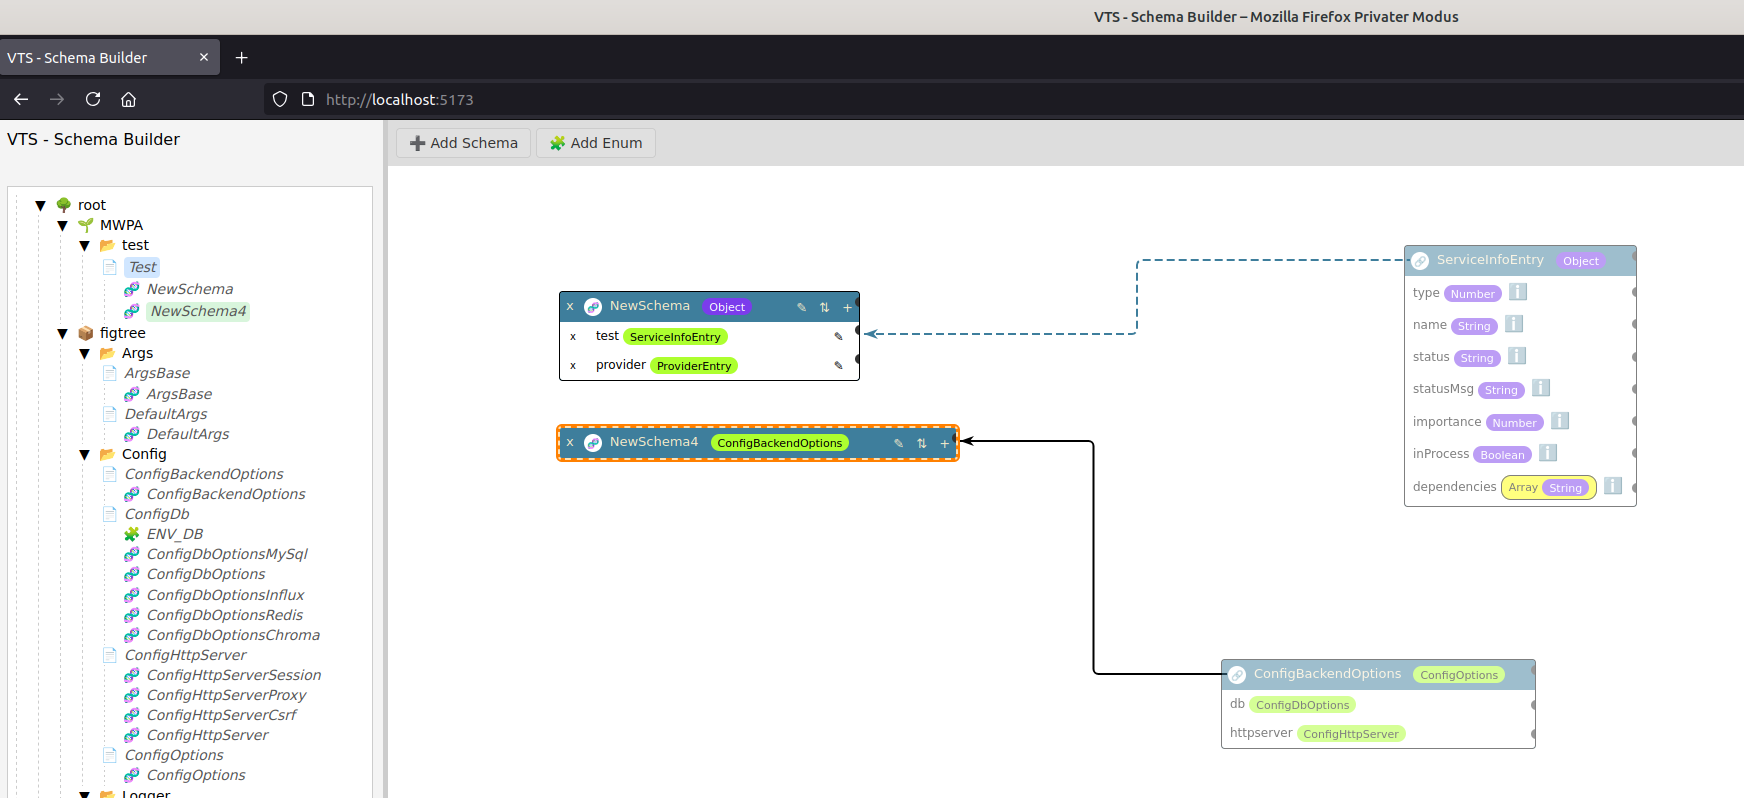The height and width of the screenshot is (798, 1744).
Task: Click the ConfigHttpServer badge on 'httpserver'
Action: click(x=1351, y=734)
